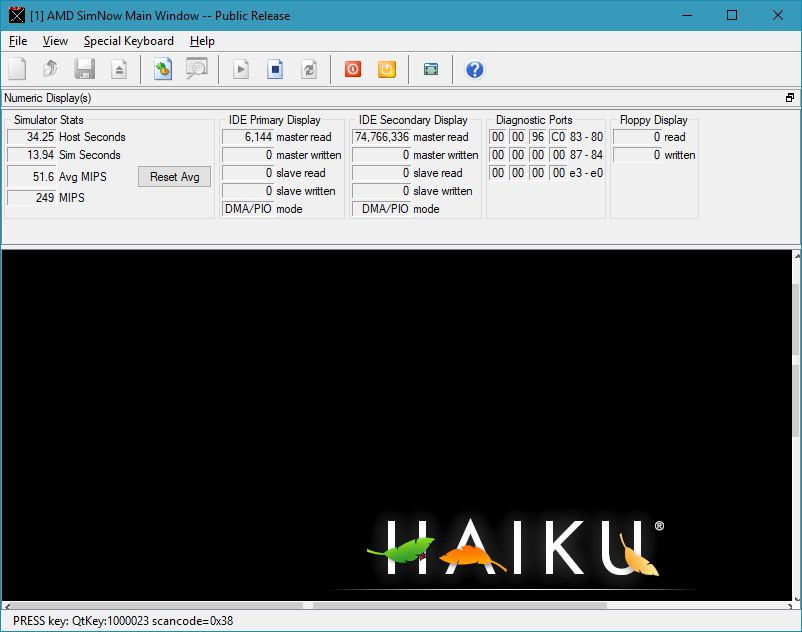
Task: Click the Reset Avg button
Action: click(x=174, y=177)
